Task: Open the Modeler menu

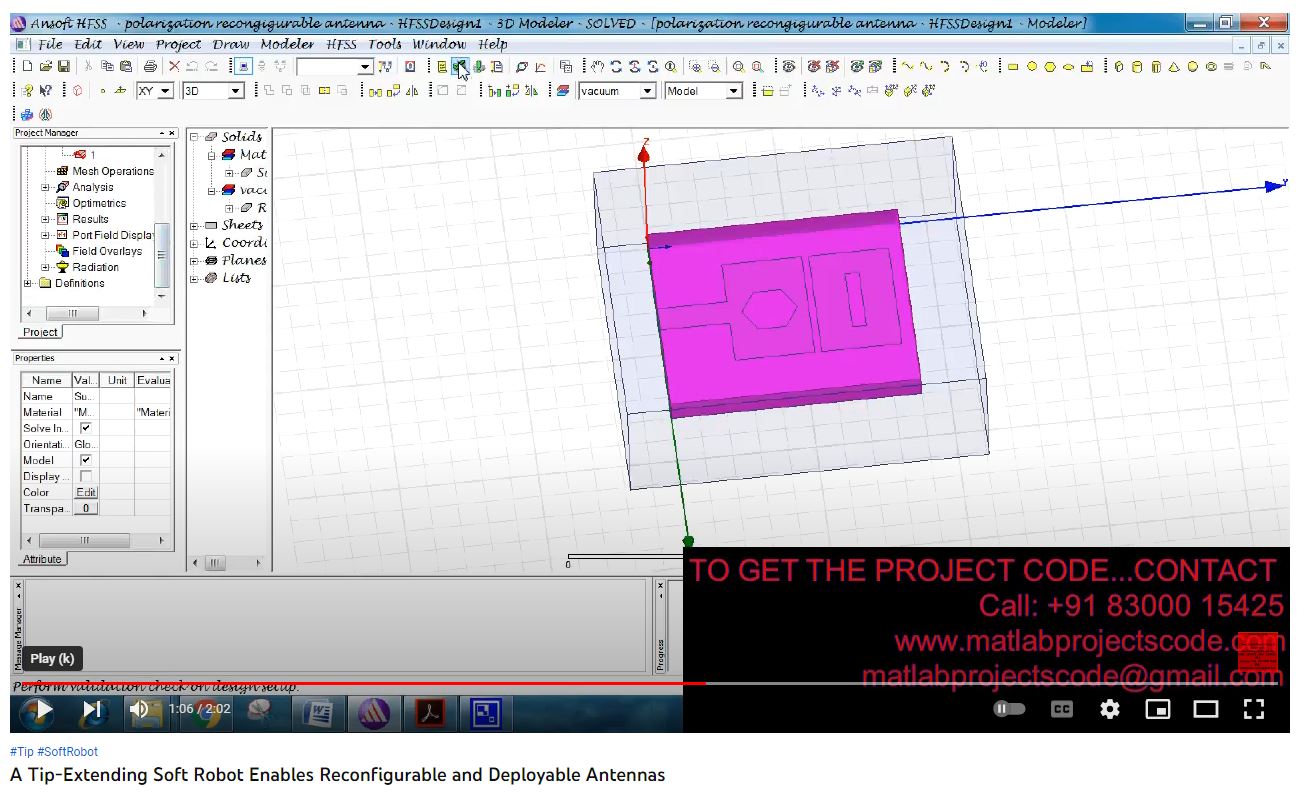Action: pyautogui.click(x=287, y=44)
